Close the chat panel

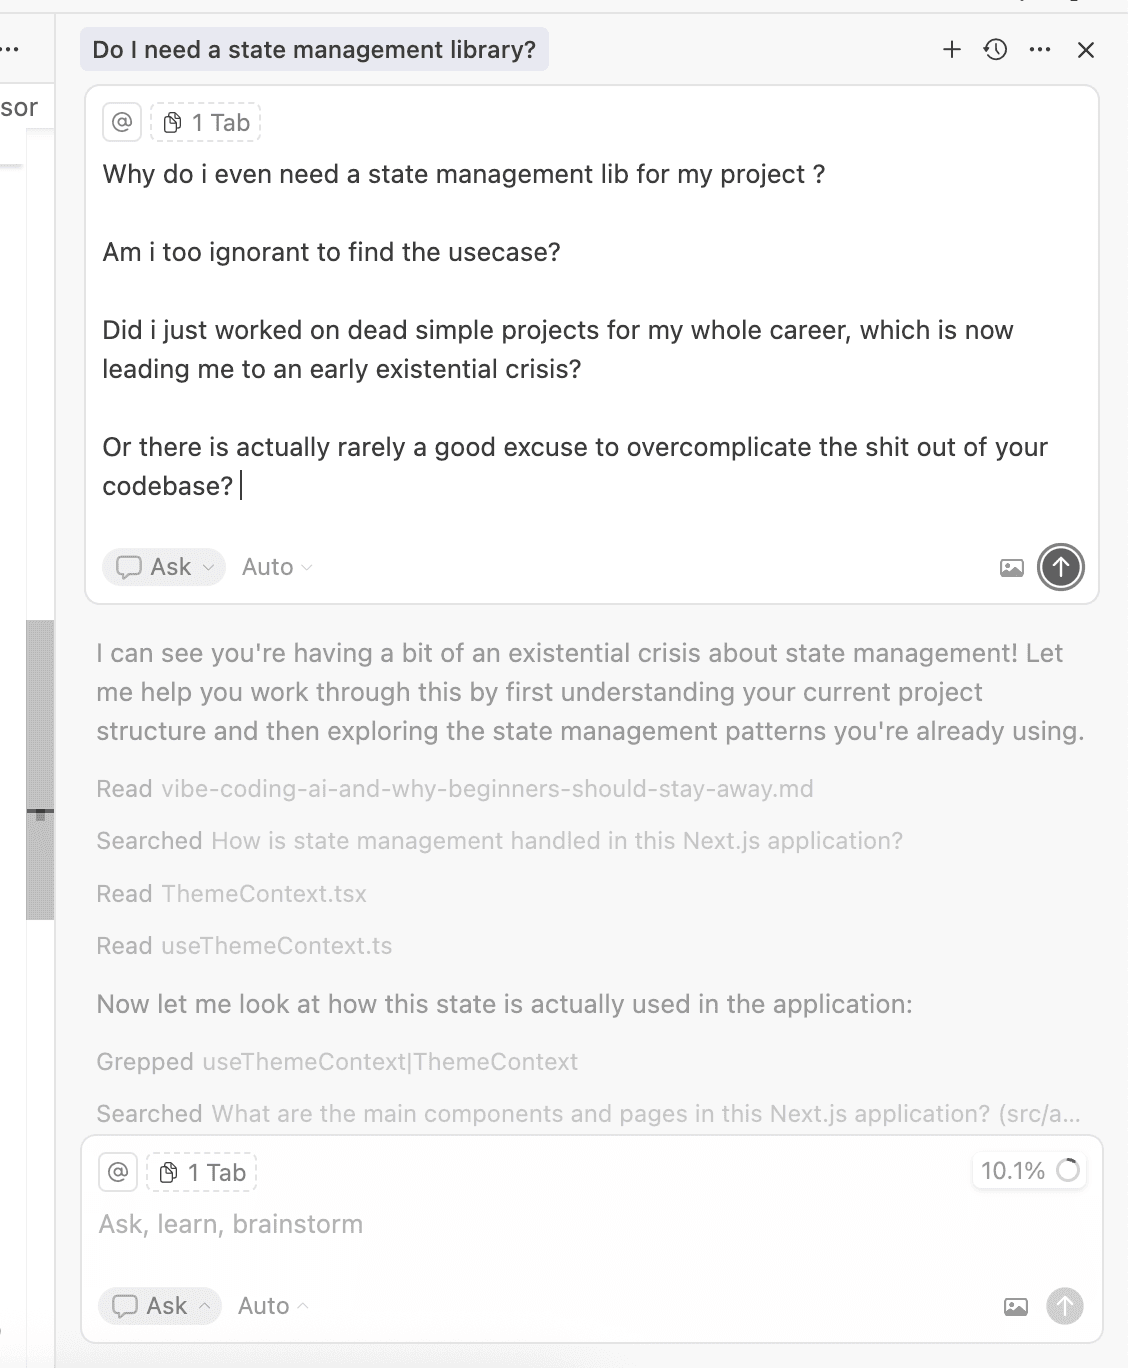point(1086,50)
